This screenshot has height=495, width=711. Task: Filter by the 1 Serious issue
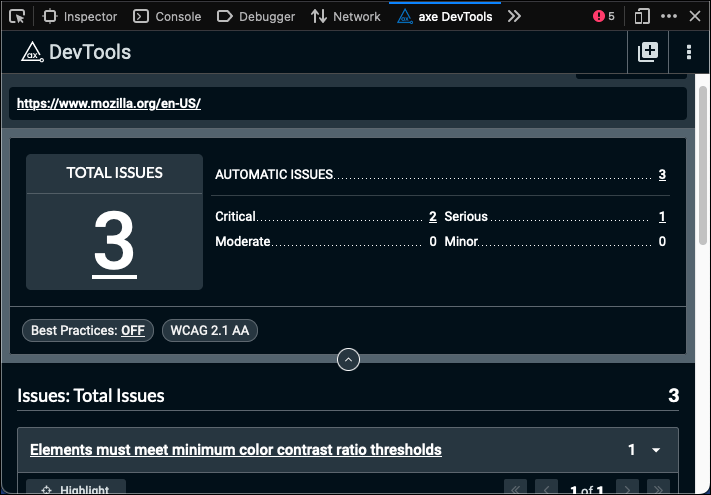point(662,216)
